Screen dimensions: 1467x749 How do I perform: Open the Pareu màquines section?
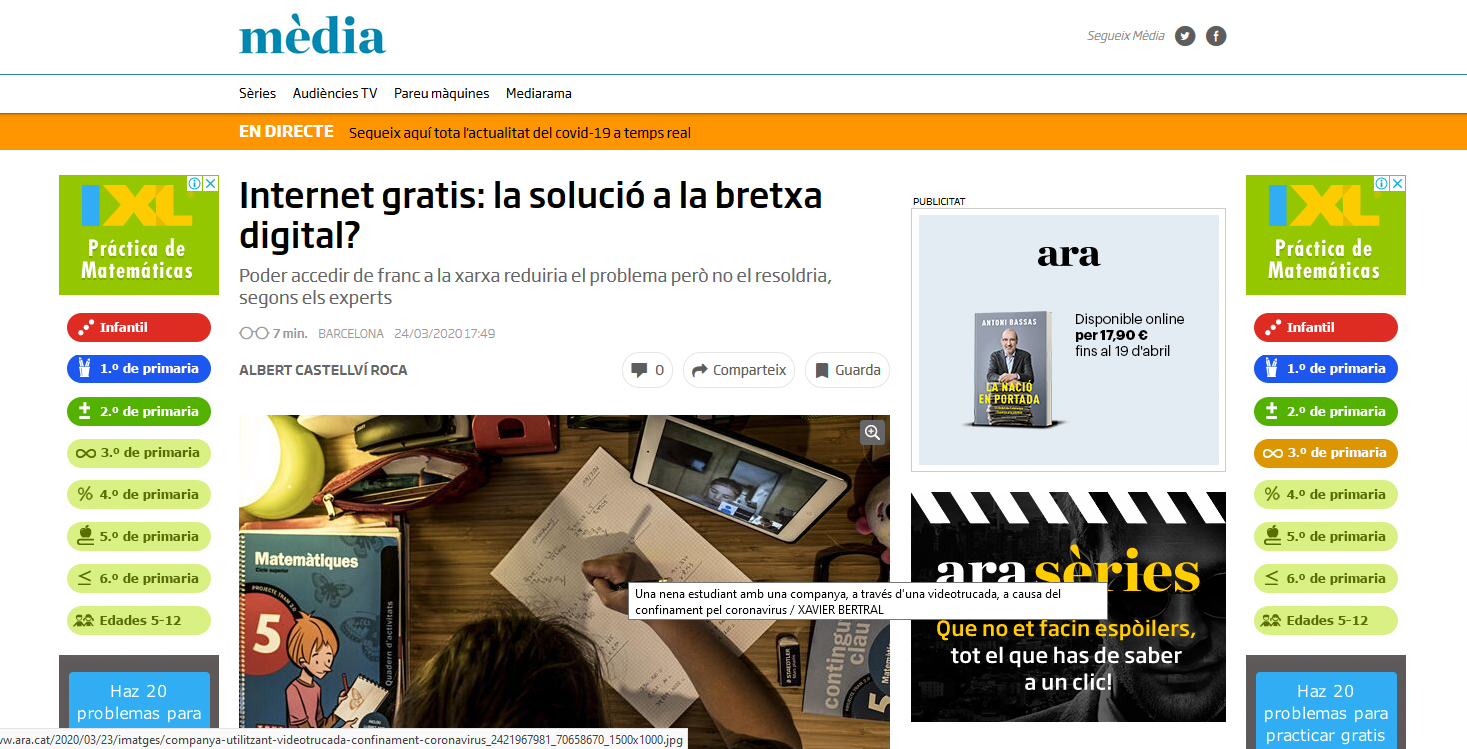coord(441,93)
